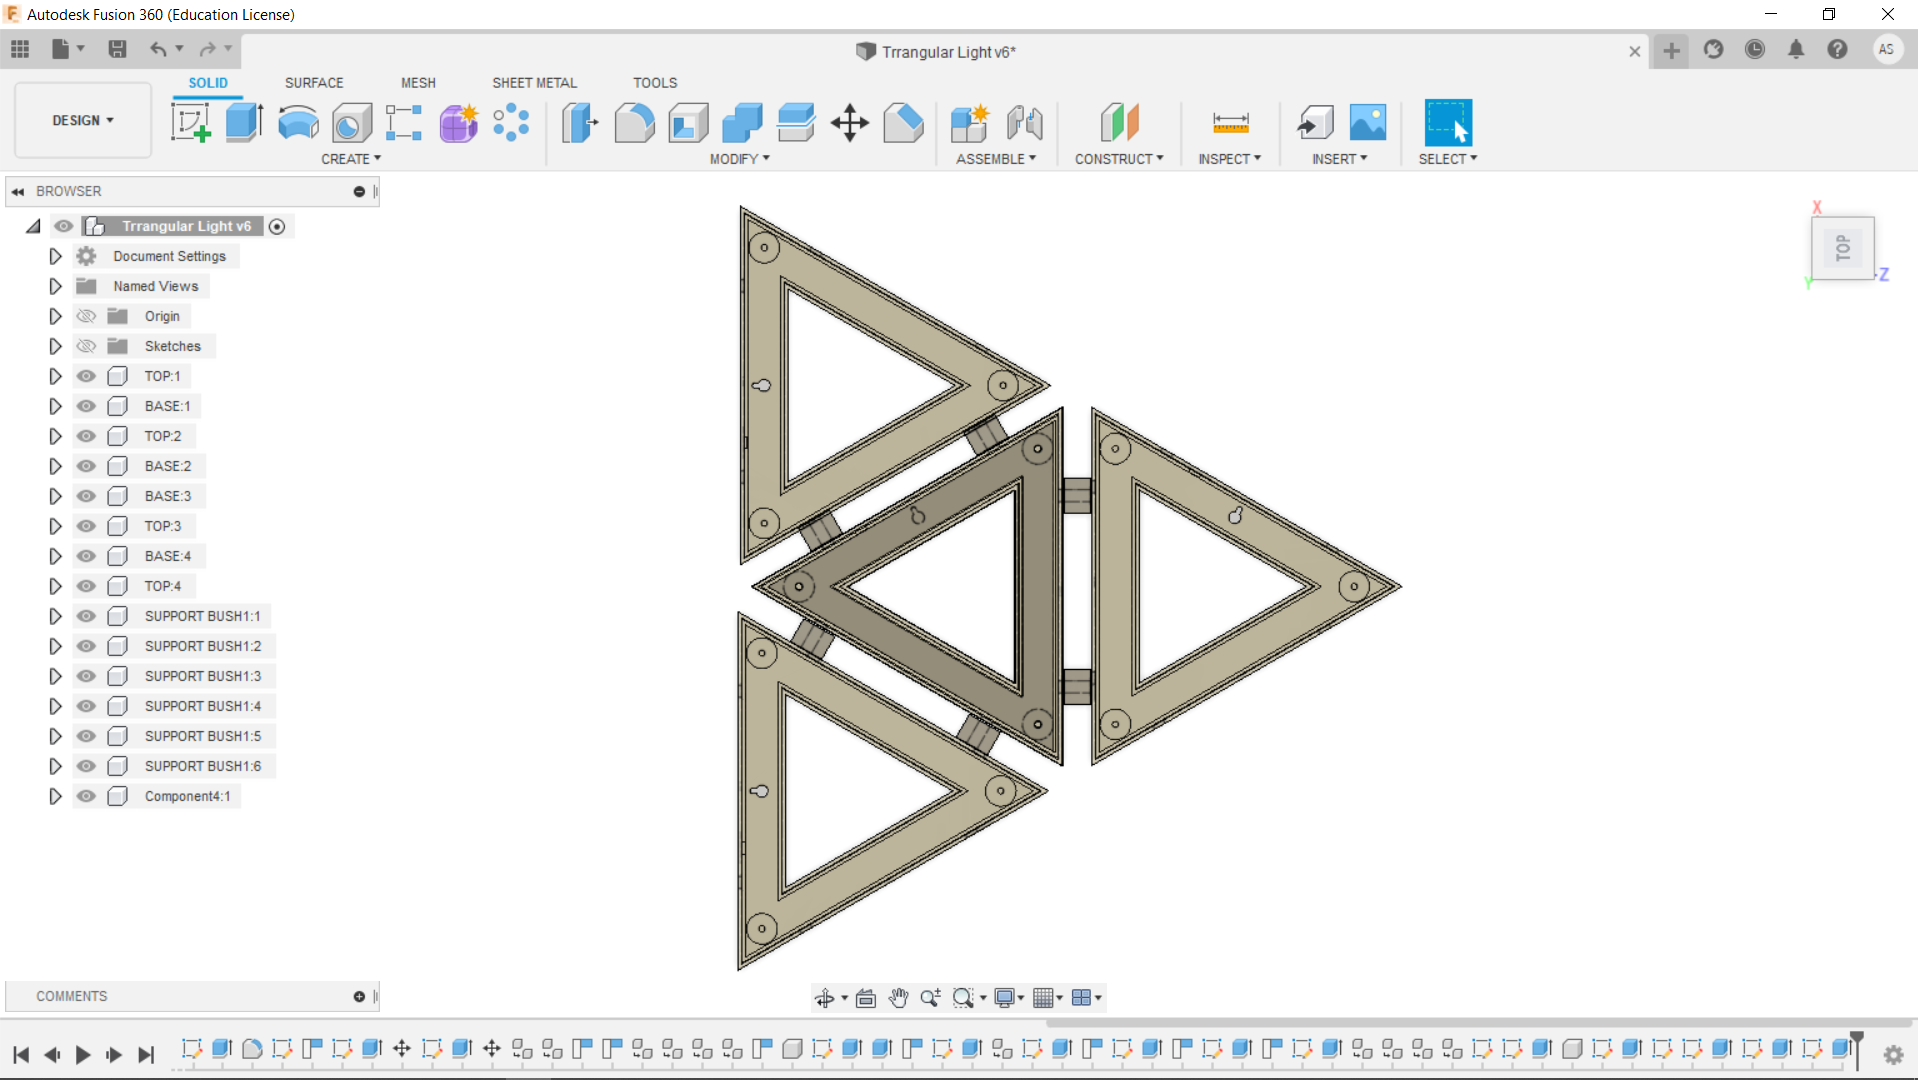
Task: Select the Extrude tool
Action: pyautogui.click(x=244, y=123)
